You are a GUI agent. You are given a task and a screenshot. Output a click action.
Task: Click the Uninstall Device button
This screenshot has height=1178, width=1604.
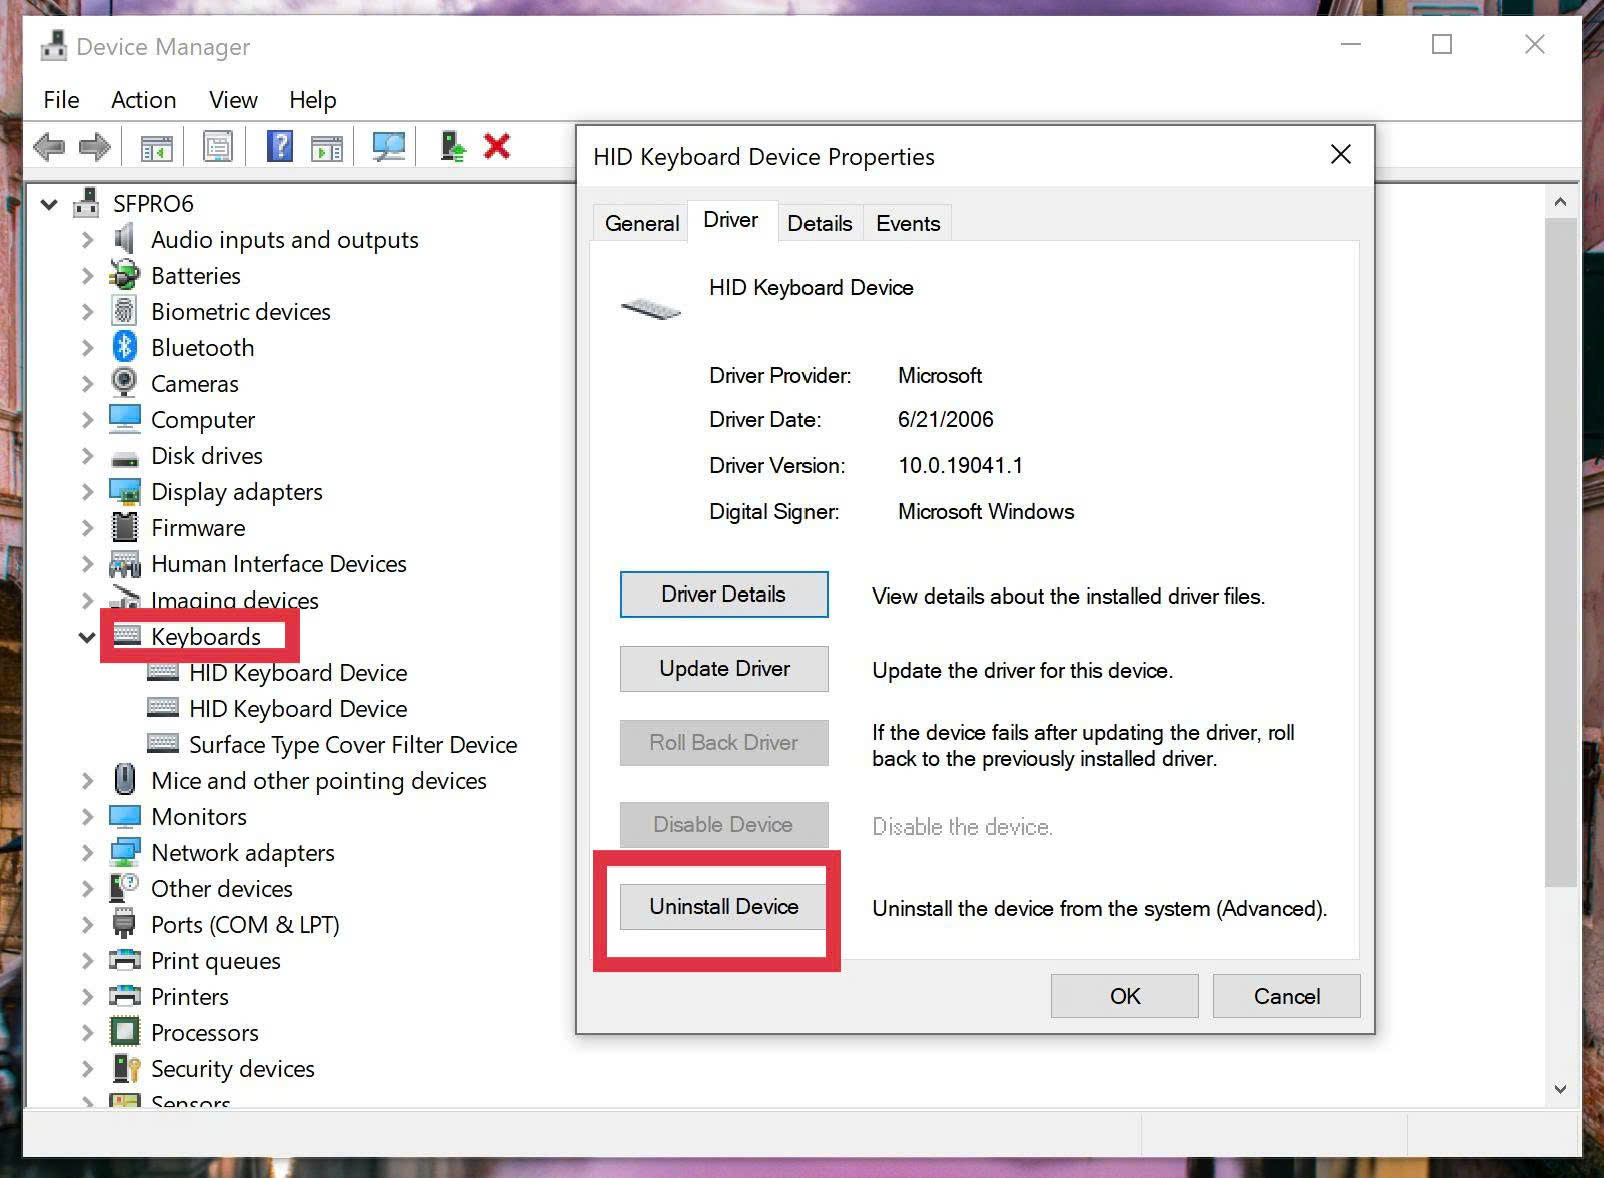(723, 907)
